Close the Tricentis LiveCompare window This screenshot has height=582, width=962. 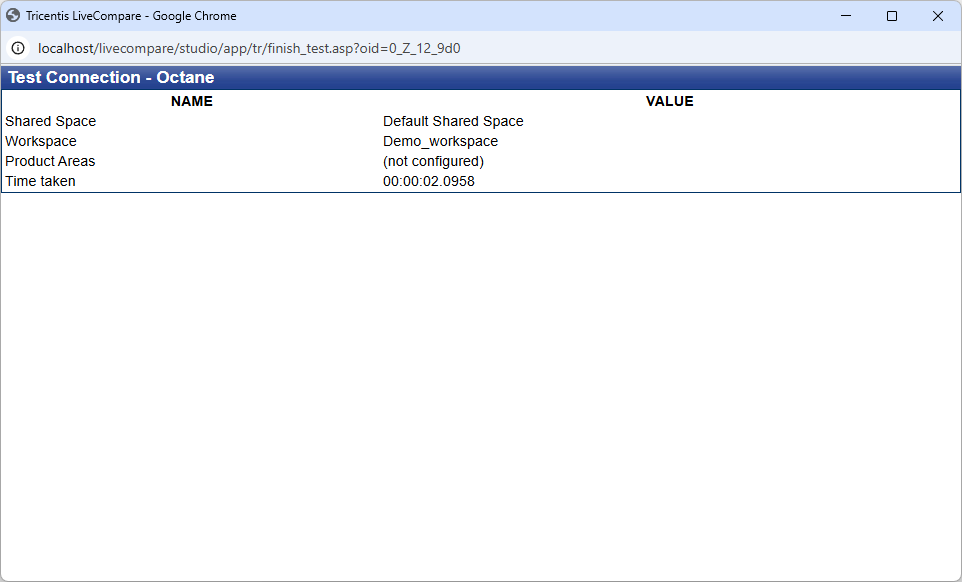tap(938, 16)
